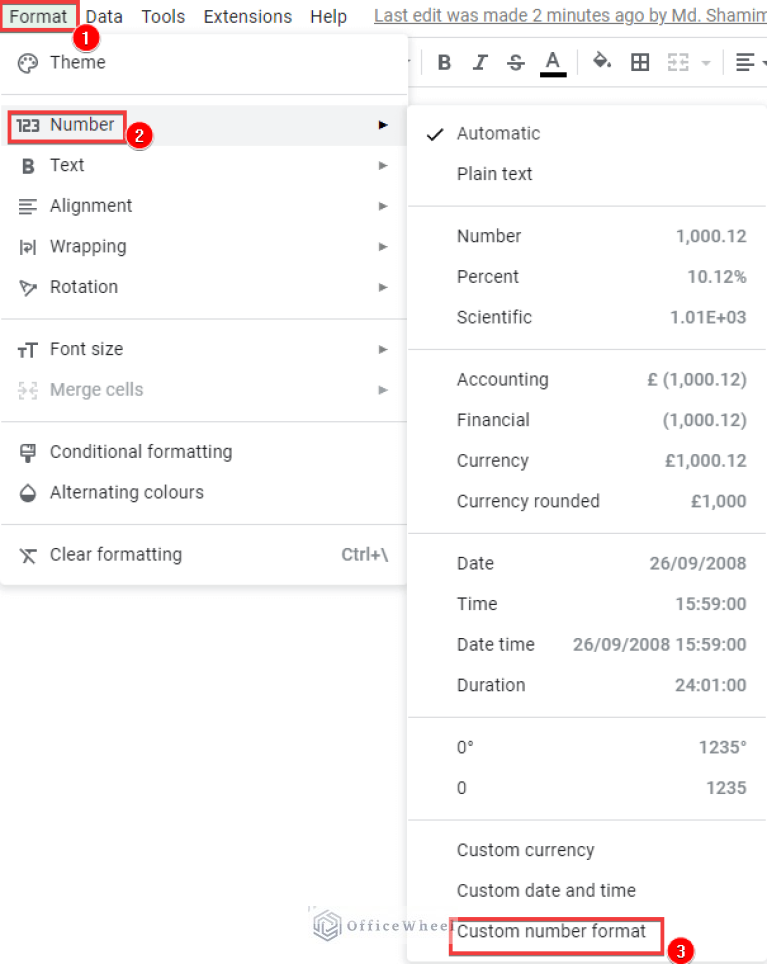This screenshot has height=964, width=767.
Task: Open the Extensions menu
Action: pyautogui.click(x=247, y=16)
